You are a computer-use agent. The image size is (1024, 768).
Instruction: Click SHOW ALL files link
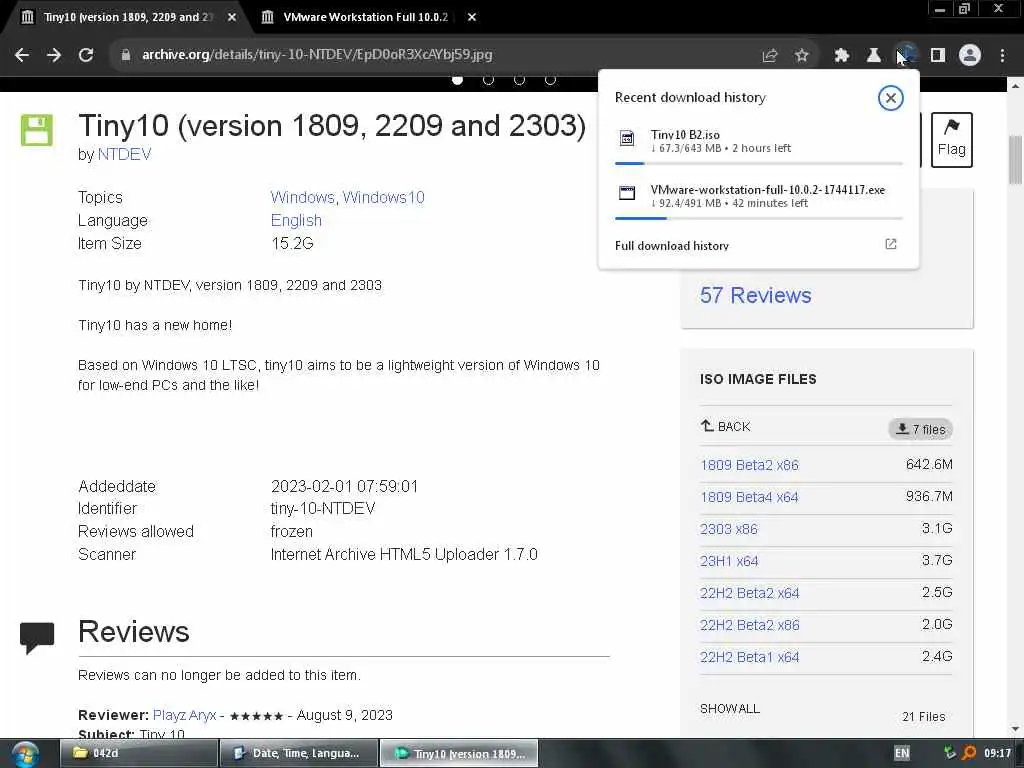point(729,709)
